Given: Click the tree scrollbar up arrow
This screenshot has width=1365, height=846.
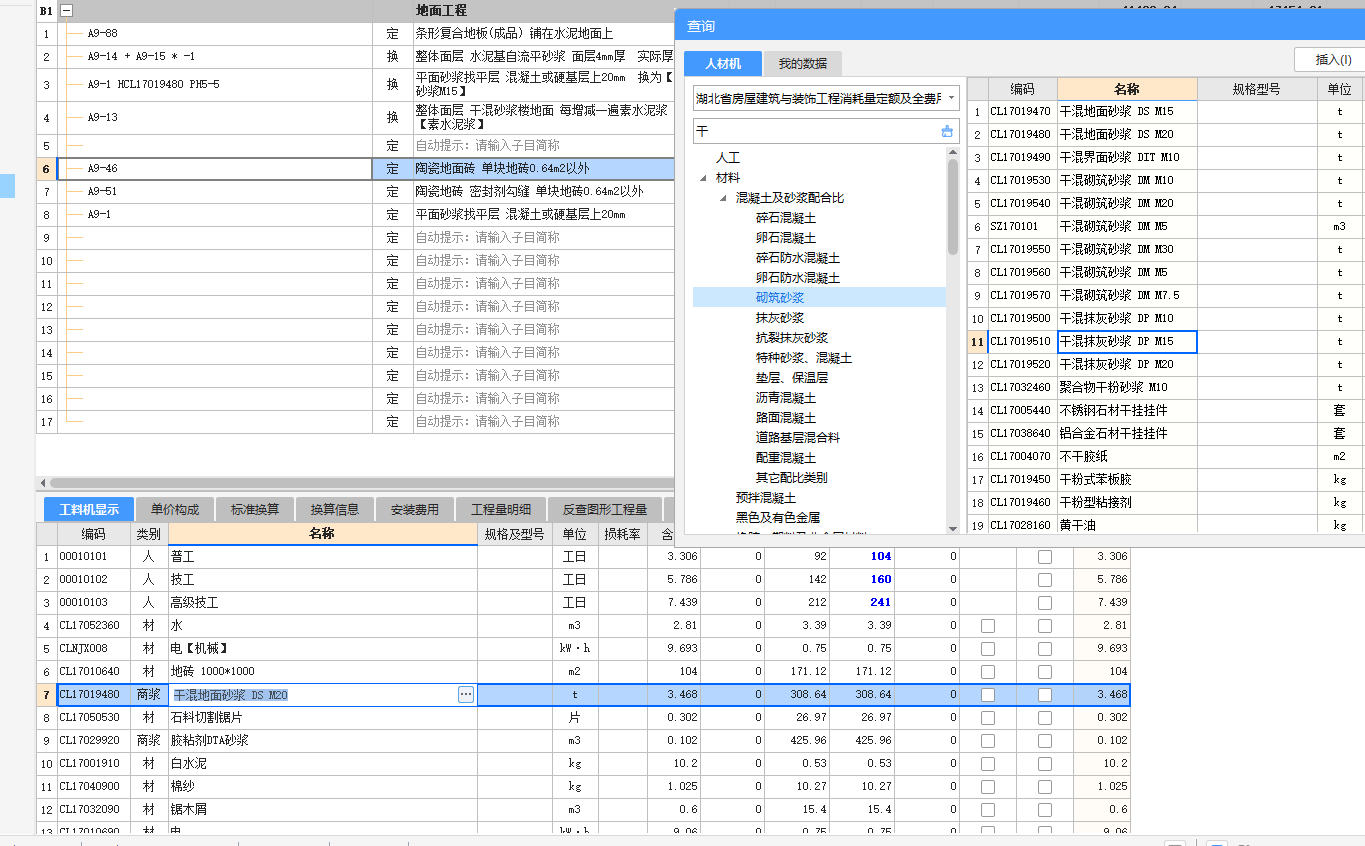Looking at the screenshot, I should pyautogui.click(x=953, y=152).
